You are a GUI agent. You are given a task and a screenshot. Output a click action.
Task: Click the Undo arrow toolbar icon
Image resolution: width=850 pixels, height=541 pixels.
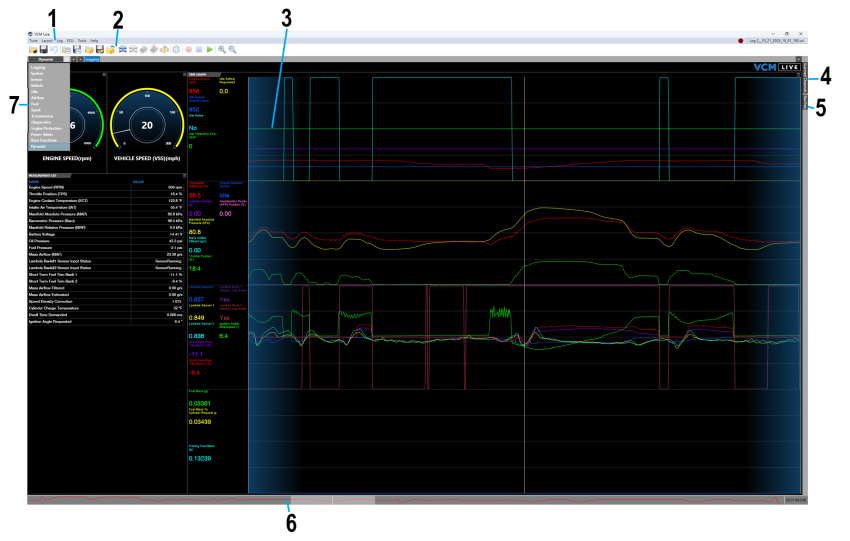tap(55, 49)
